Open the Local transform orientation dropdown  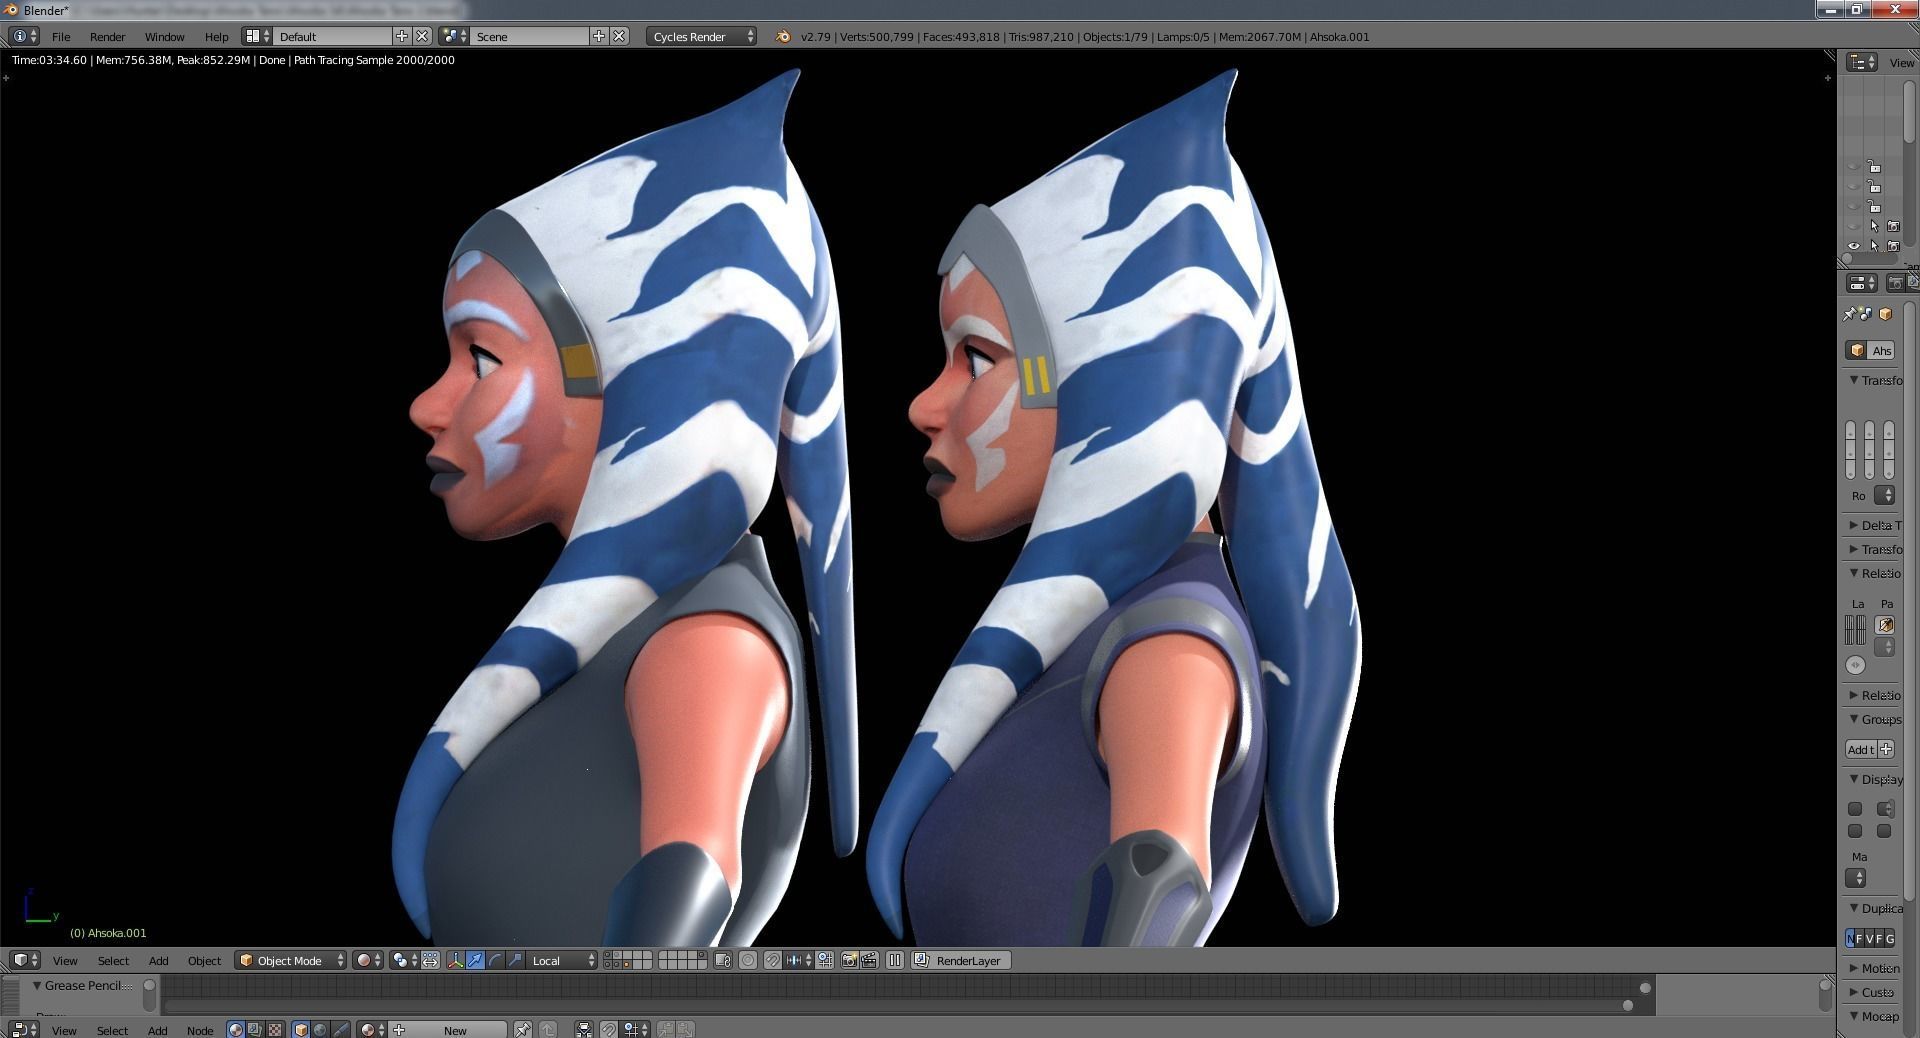[x=561, y=961]
